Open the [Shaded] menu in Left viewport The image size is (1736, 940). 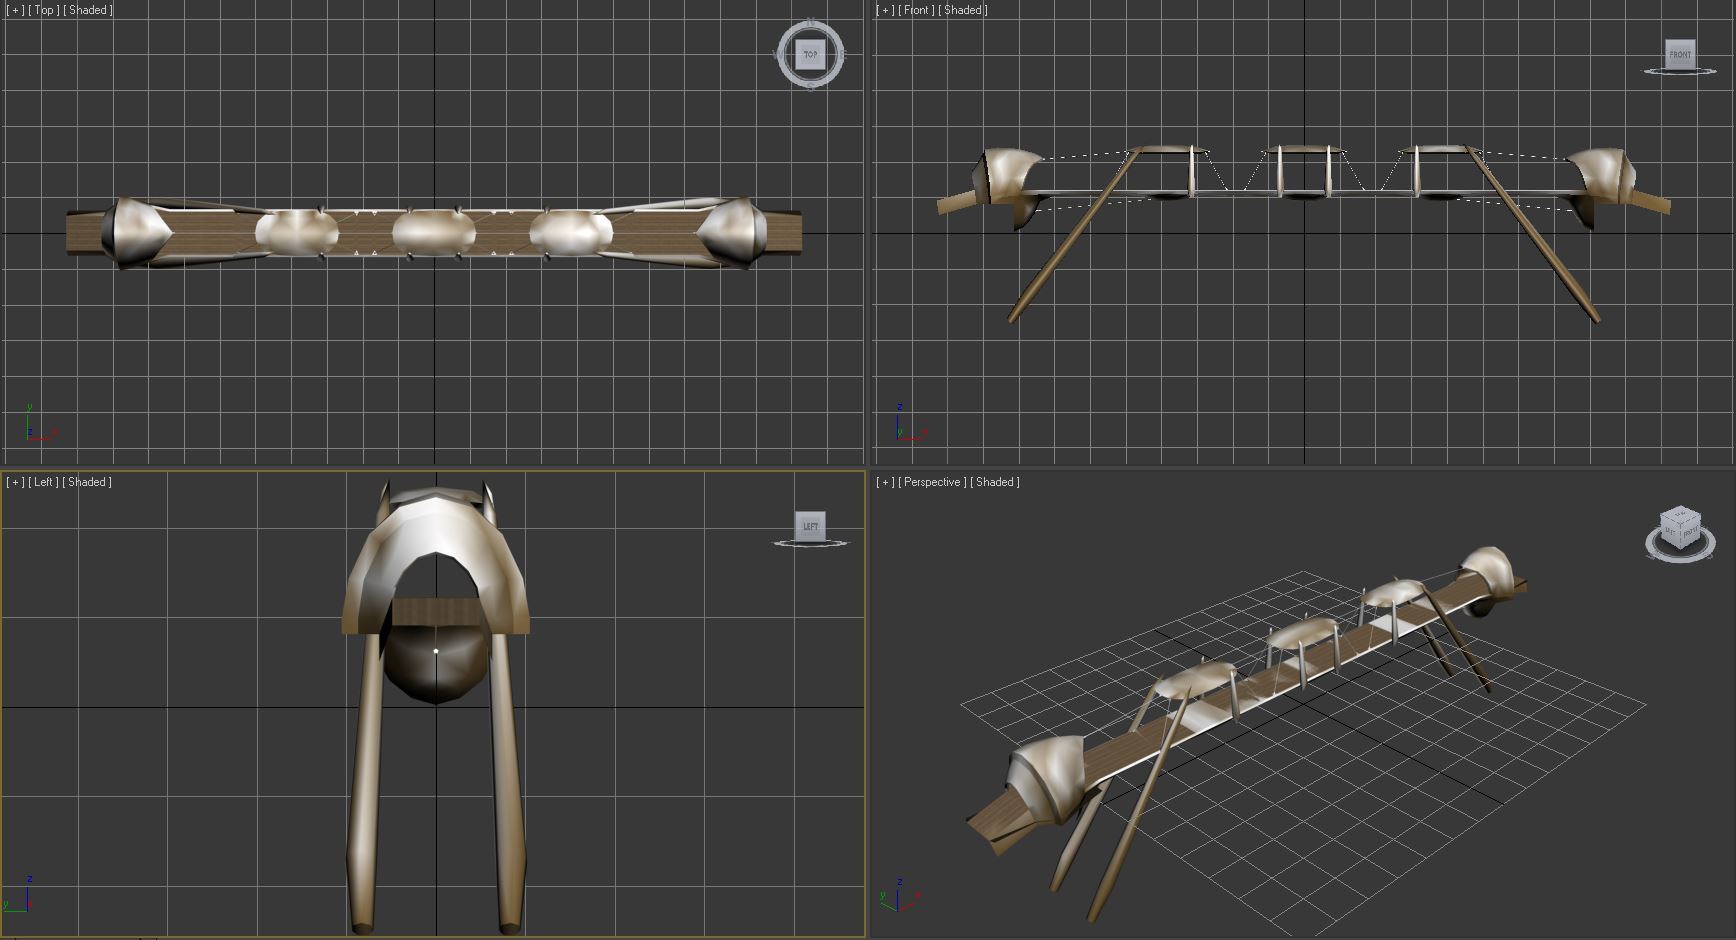coord(88,482)
